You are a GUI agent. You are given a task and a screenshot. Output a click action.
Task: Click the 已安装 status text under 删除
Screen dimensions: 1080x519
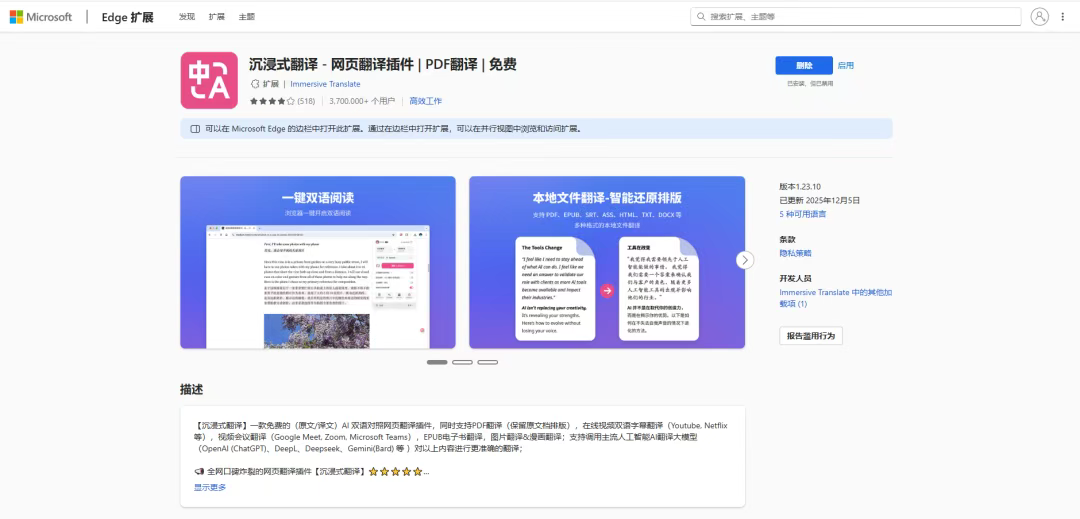click(x=810, y=83)
